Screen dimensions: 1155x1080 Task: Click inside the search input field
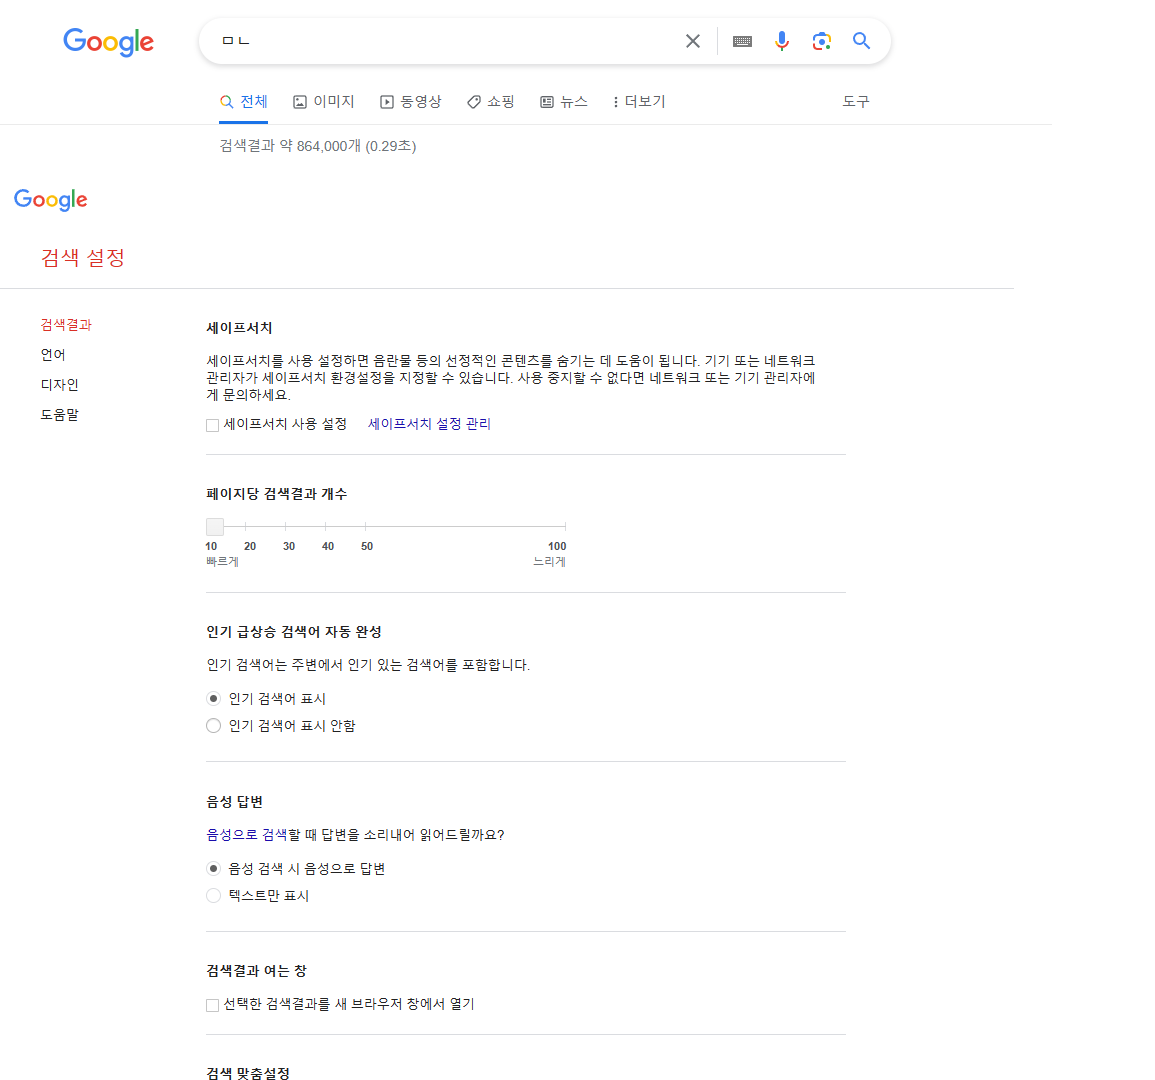[440, 41]
